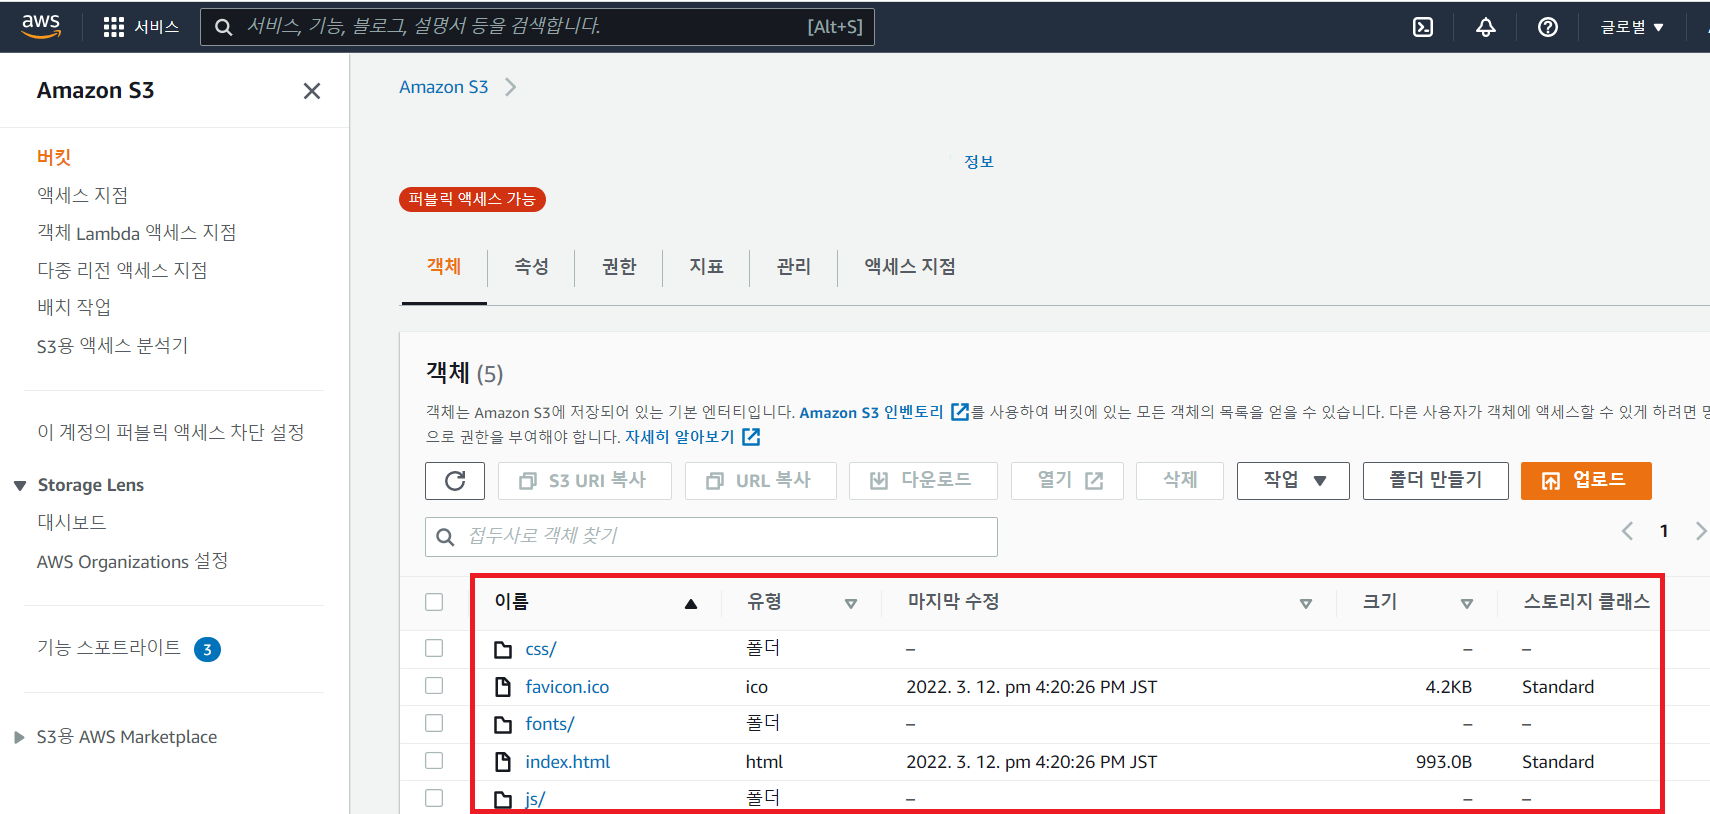The width and height of the screenshot is (1710, 814).
Task: Switch to the 권한 tab
Action: (x=619, y=267)
